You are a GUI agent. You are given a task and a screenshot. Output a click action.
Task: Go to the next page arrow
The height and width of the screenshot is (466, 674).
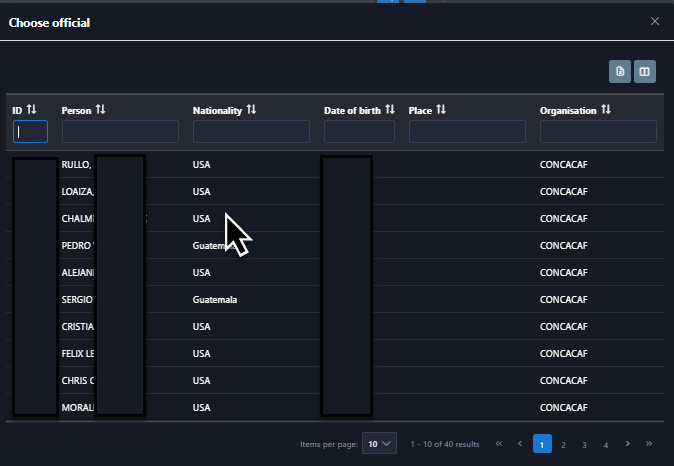pyautogui.click(x=627, y=443)
